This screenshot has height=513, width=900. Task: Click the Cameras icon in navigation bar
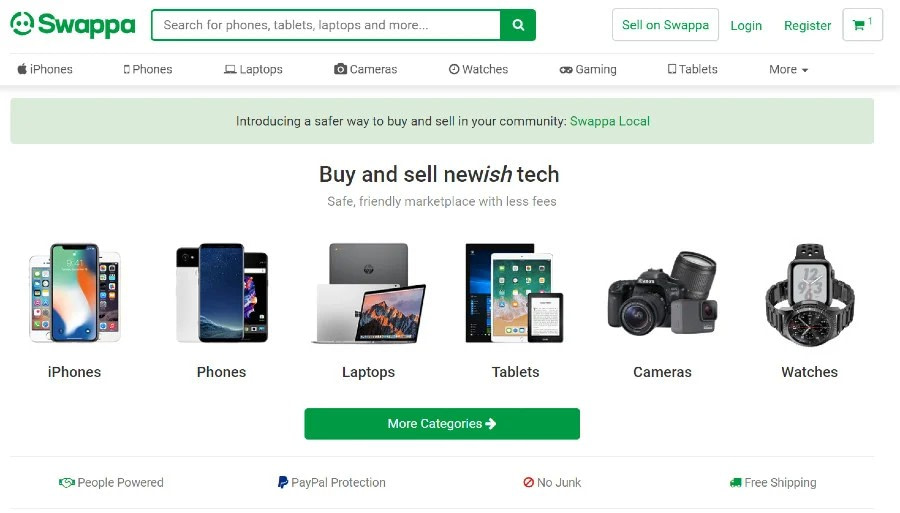[x=341, y=70]
